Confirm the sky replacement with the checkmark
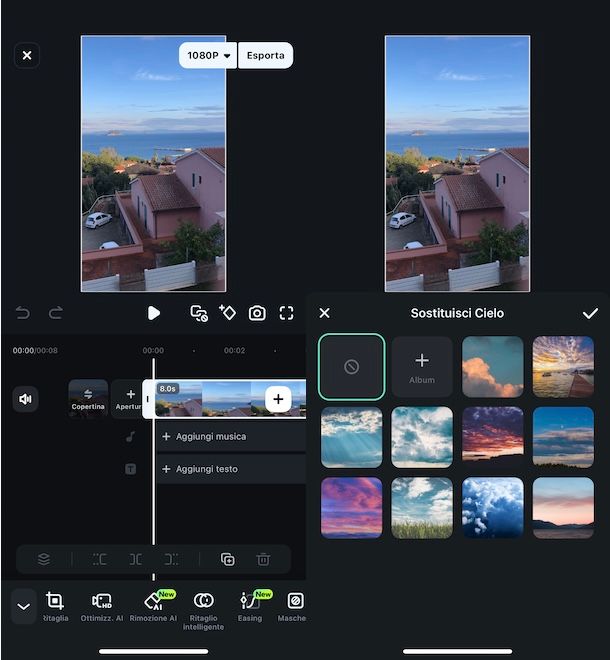 point(590,313)
